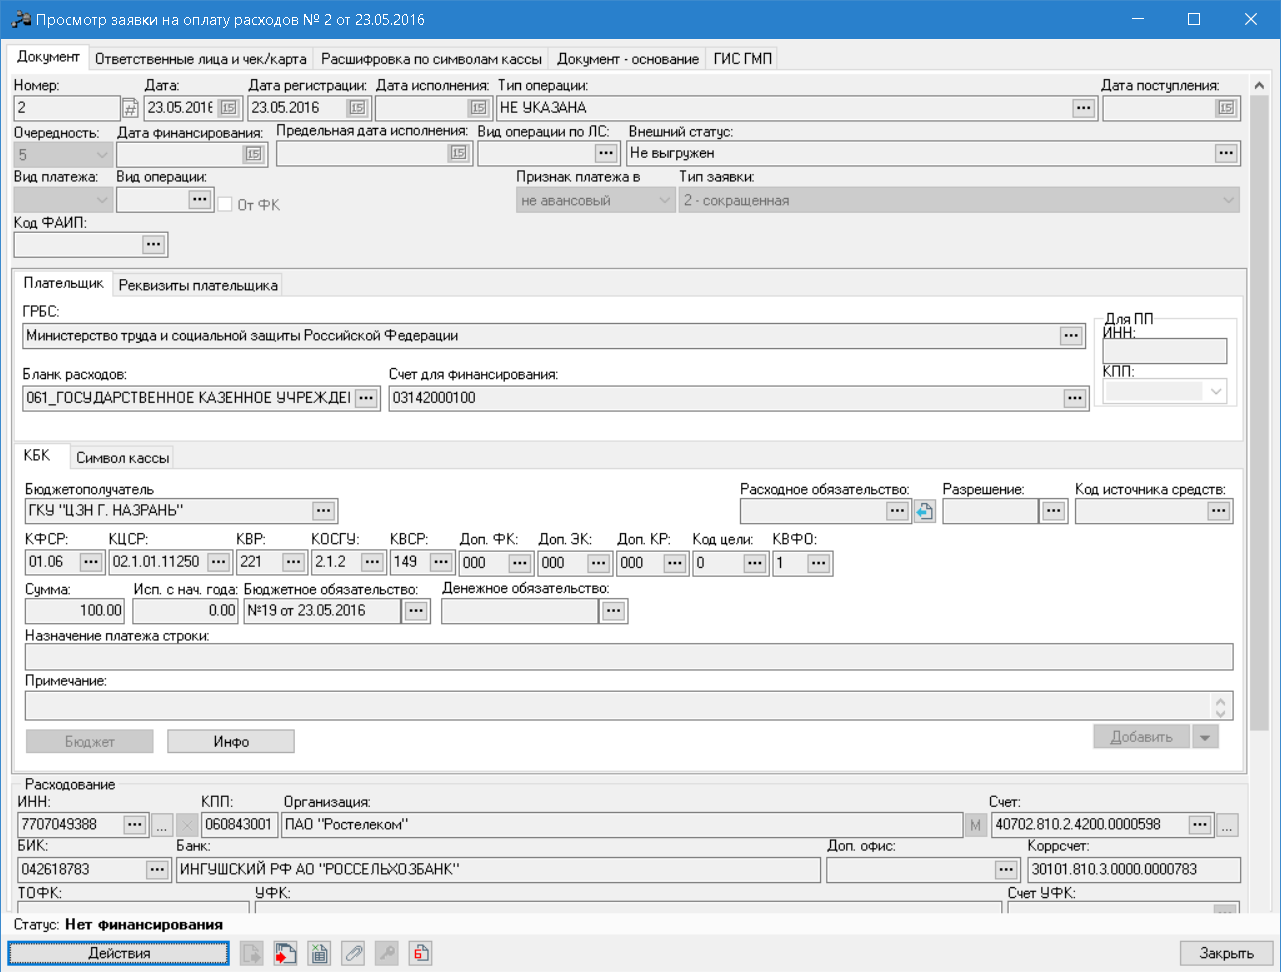This screenshot has width=1281, height=972.
Task: Switch to the ГИС ГМП tab
Action: 742,59
